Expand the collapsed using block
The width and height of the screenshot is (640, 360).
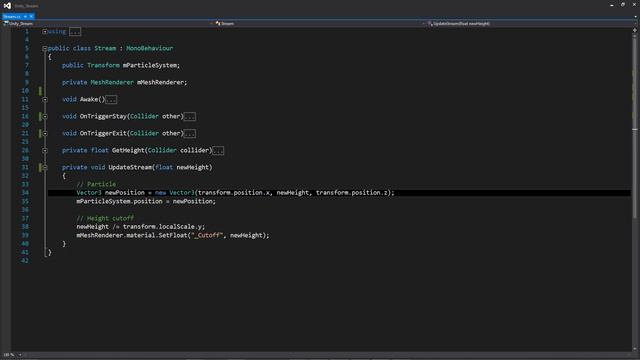44,31
